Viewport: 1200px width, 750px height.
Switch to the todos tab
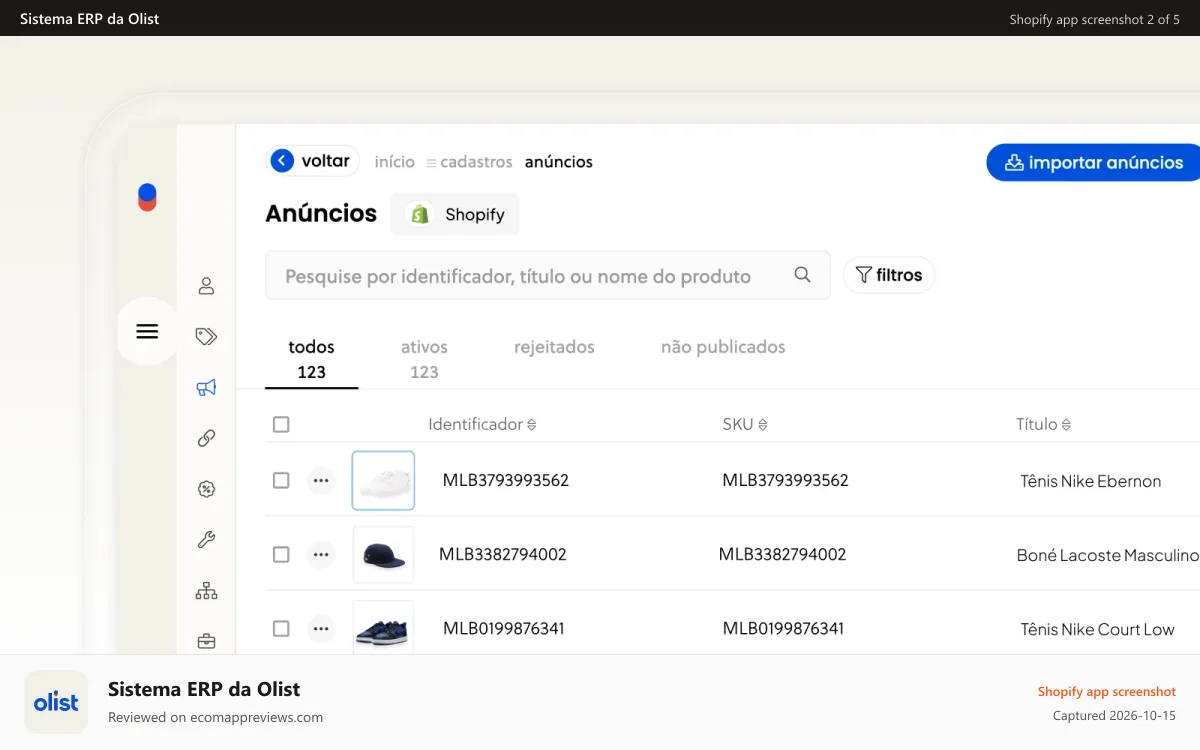[311, 359]
